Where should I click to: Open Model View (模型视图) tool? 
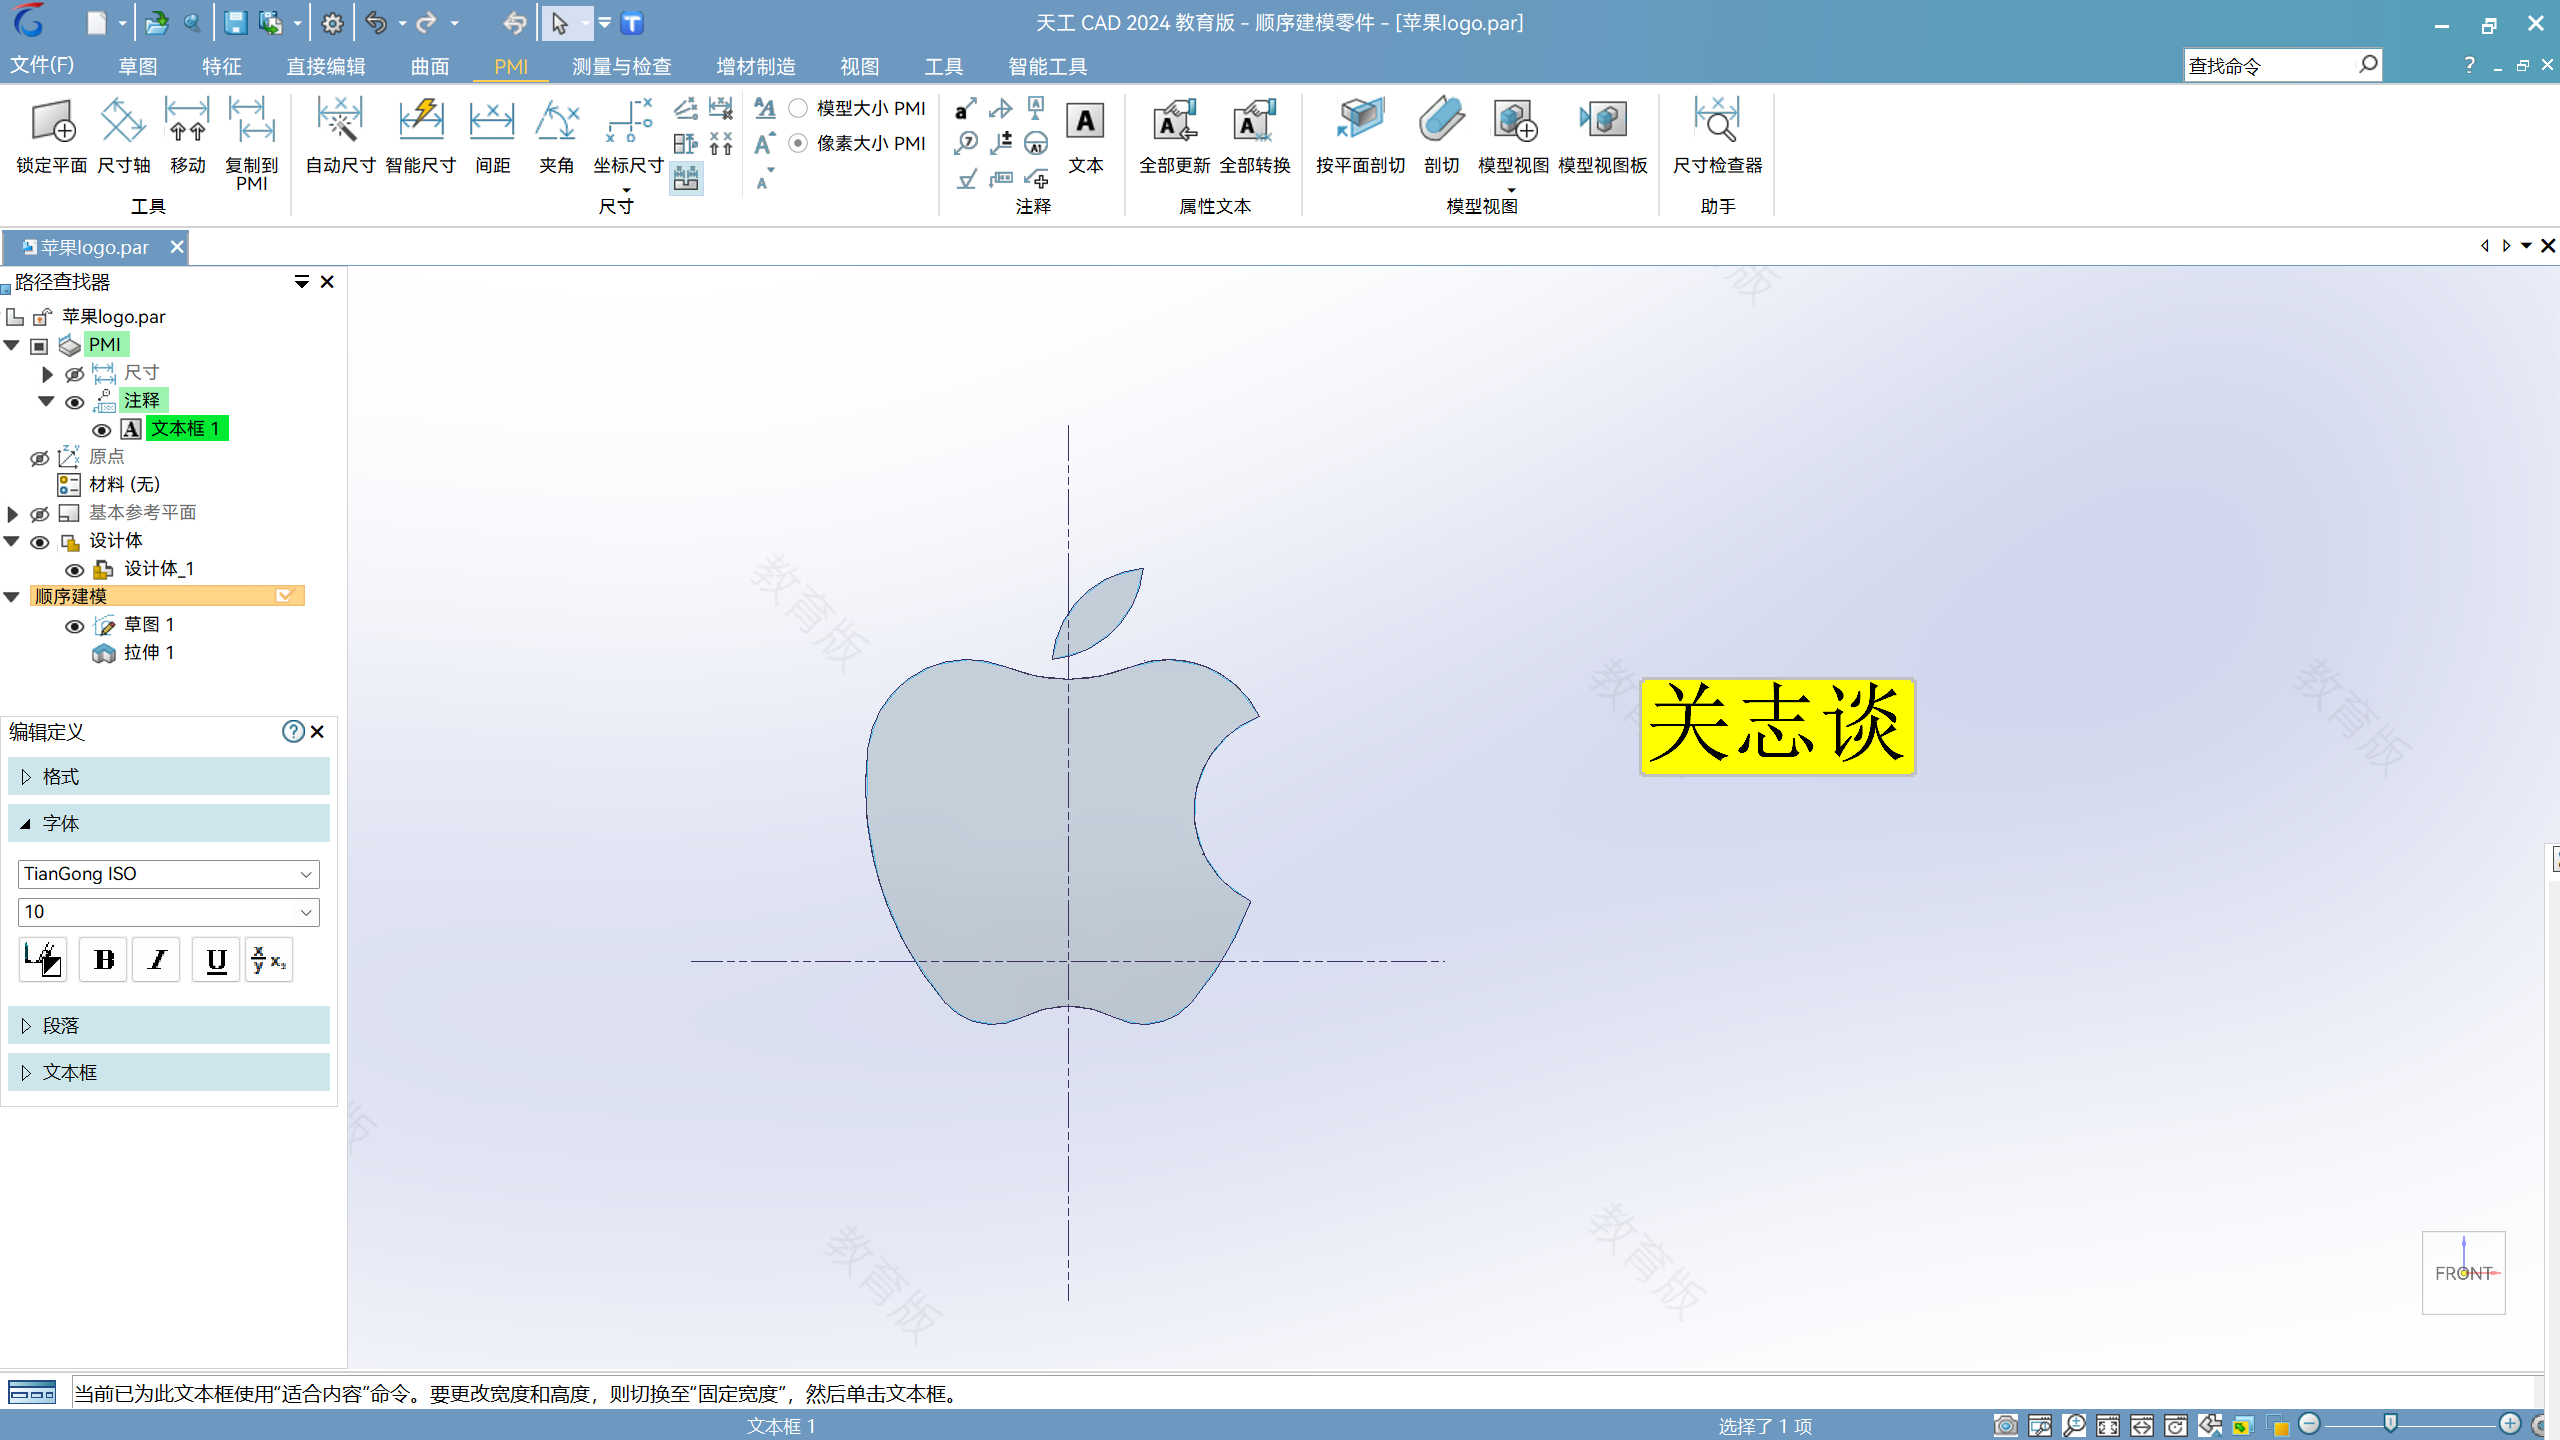coord(1513,135)
